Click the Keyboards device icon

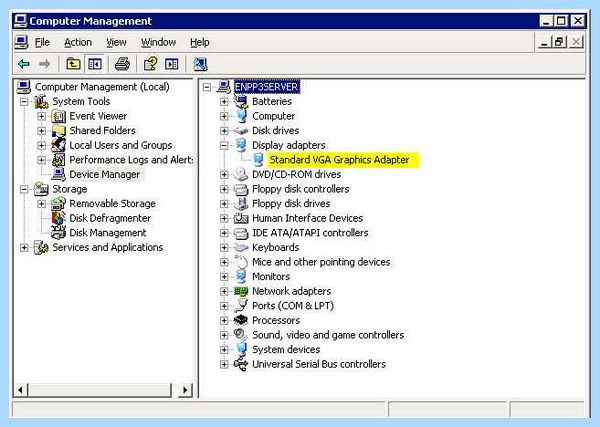(x=241, y=248)
